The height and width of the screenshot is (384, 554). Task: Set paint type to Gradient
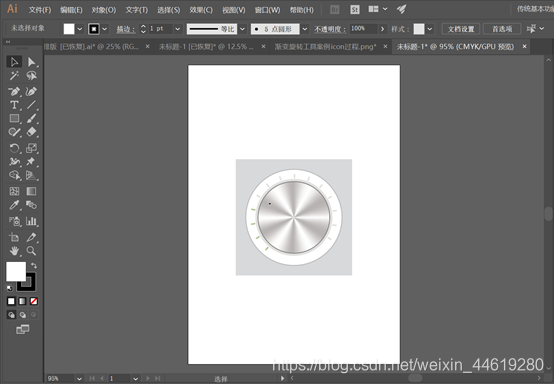[x=22, y=301]
